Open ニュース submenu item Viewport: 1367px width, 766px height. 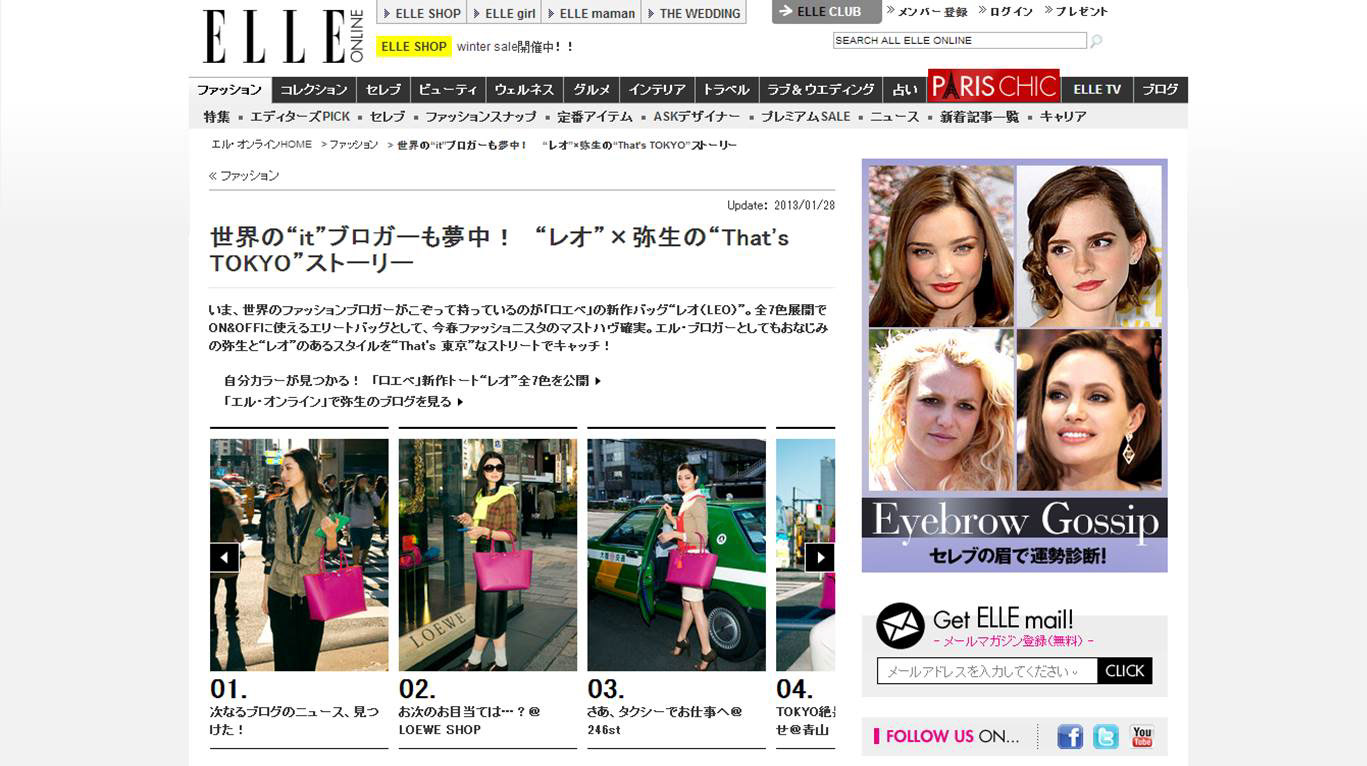[x=894, y=117]
